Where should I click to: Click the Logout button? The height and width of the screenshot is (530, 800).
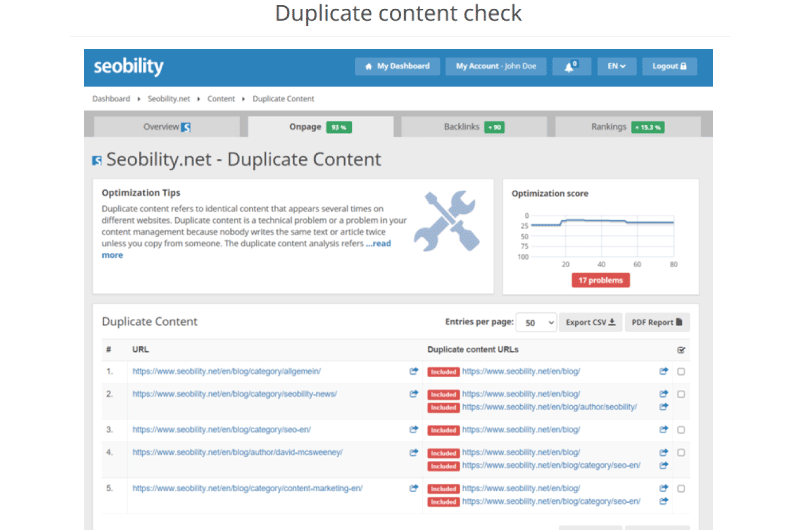pyautogui.click(x=669, y=66)
